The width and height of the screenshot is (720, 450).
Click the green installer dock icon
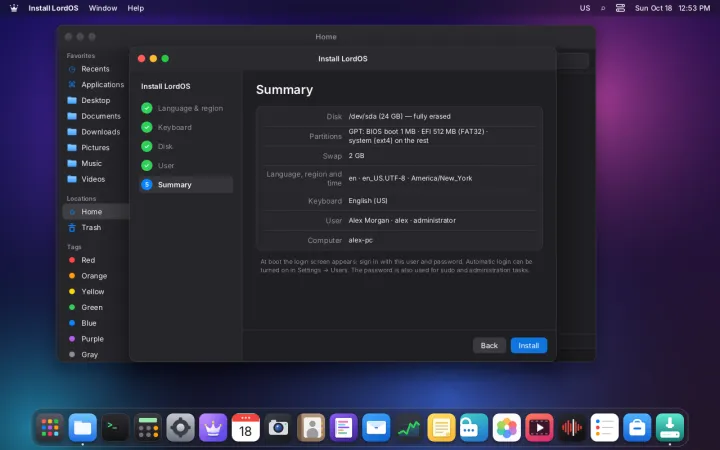point(669,428)
